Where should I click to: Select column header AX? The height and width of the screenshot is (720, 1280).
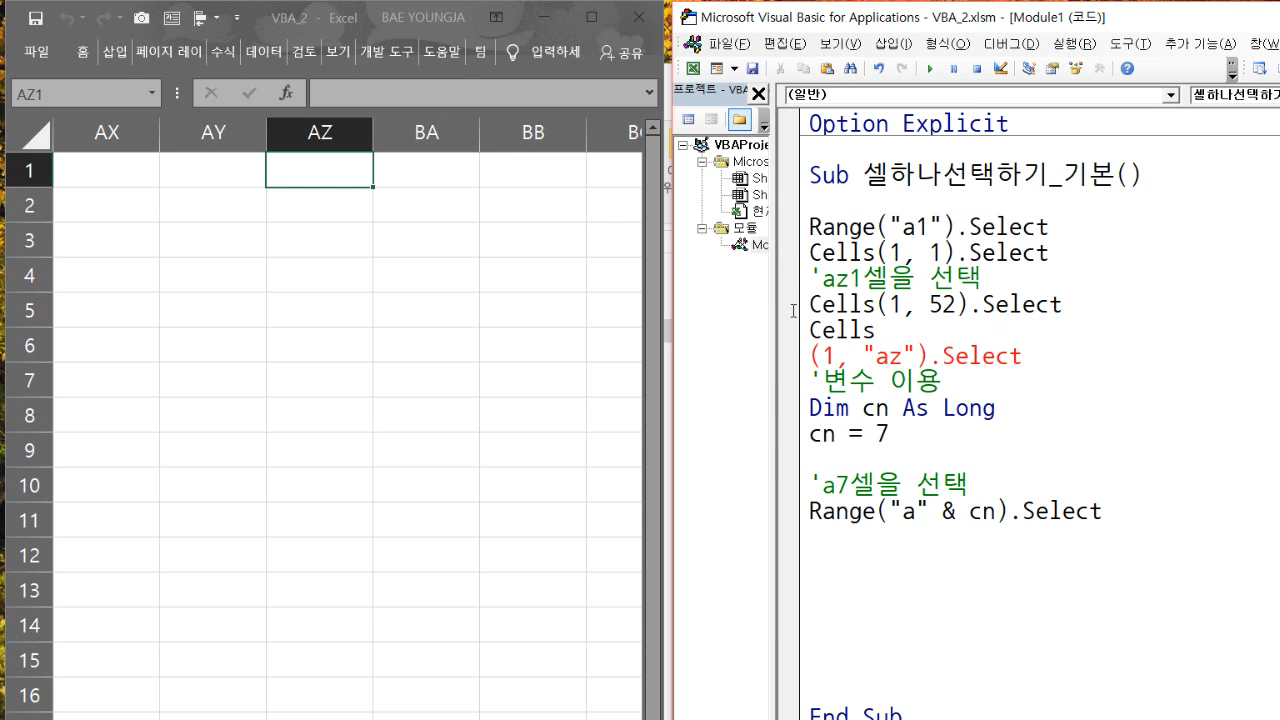[x=107, y=133]
